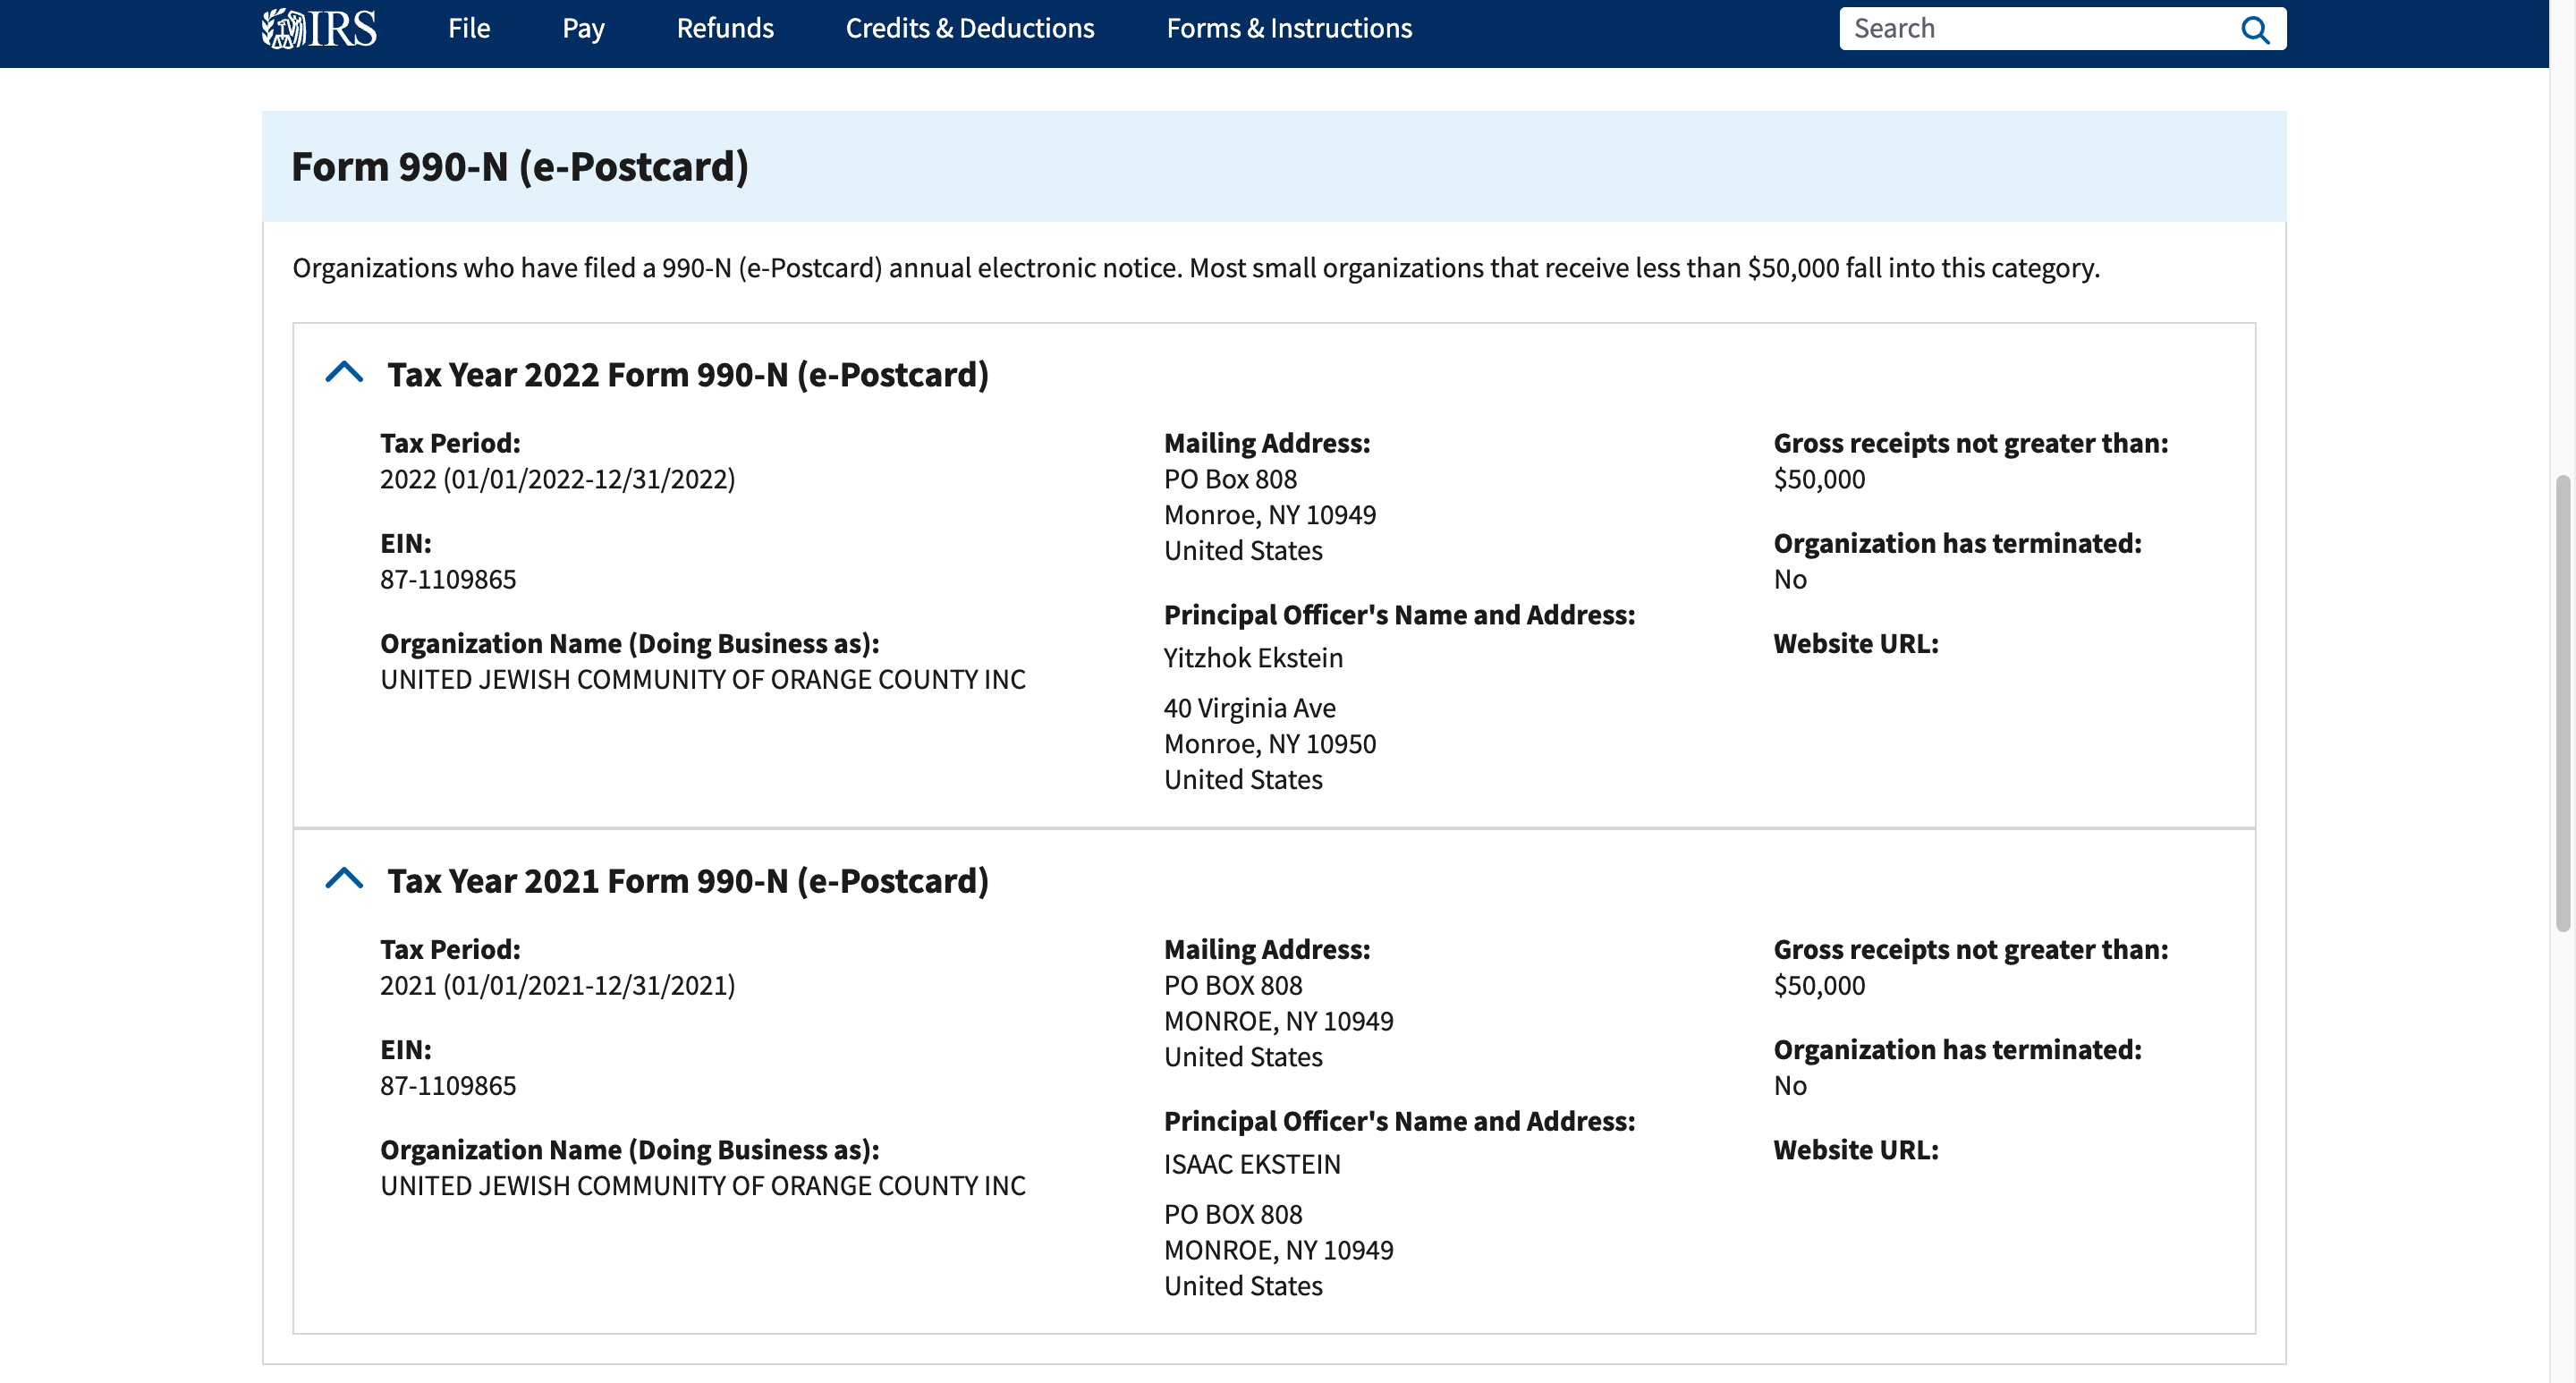2576x1383 pixels.
Task: Open Credits & Deductions menu
Action: coord(969,28)
